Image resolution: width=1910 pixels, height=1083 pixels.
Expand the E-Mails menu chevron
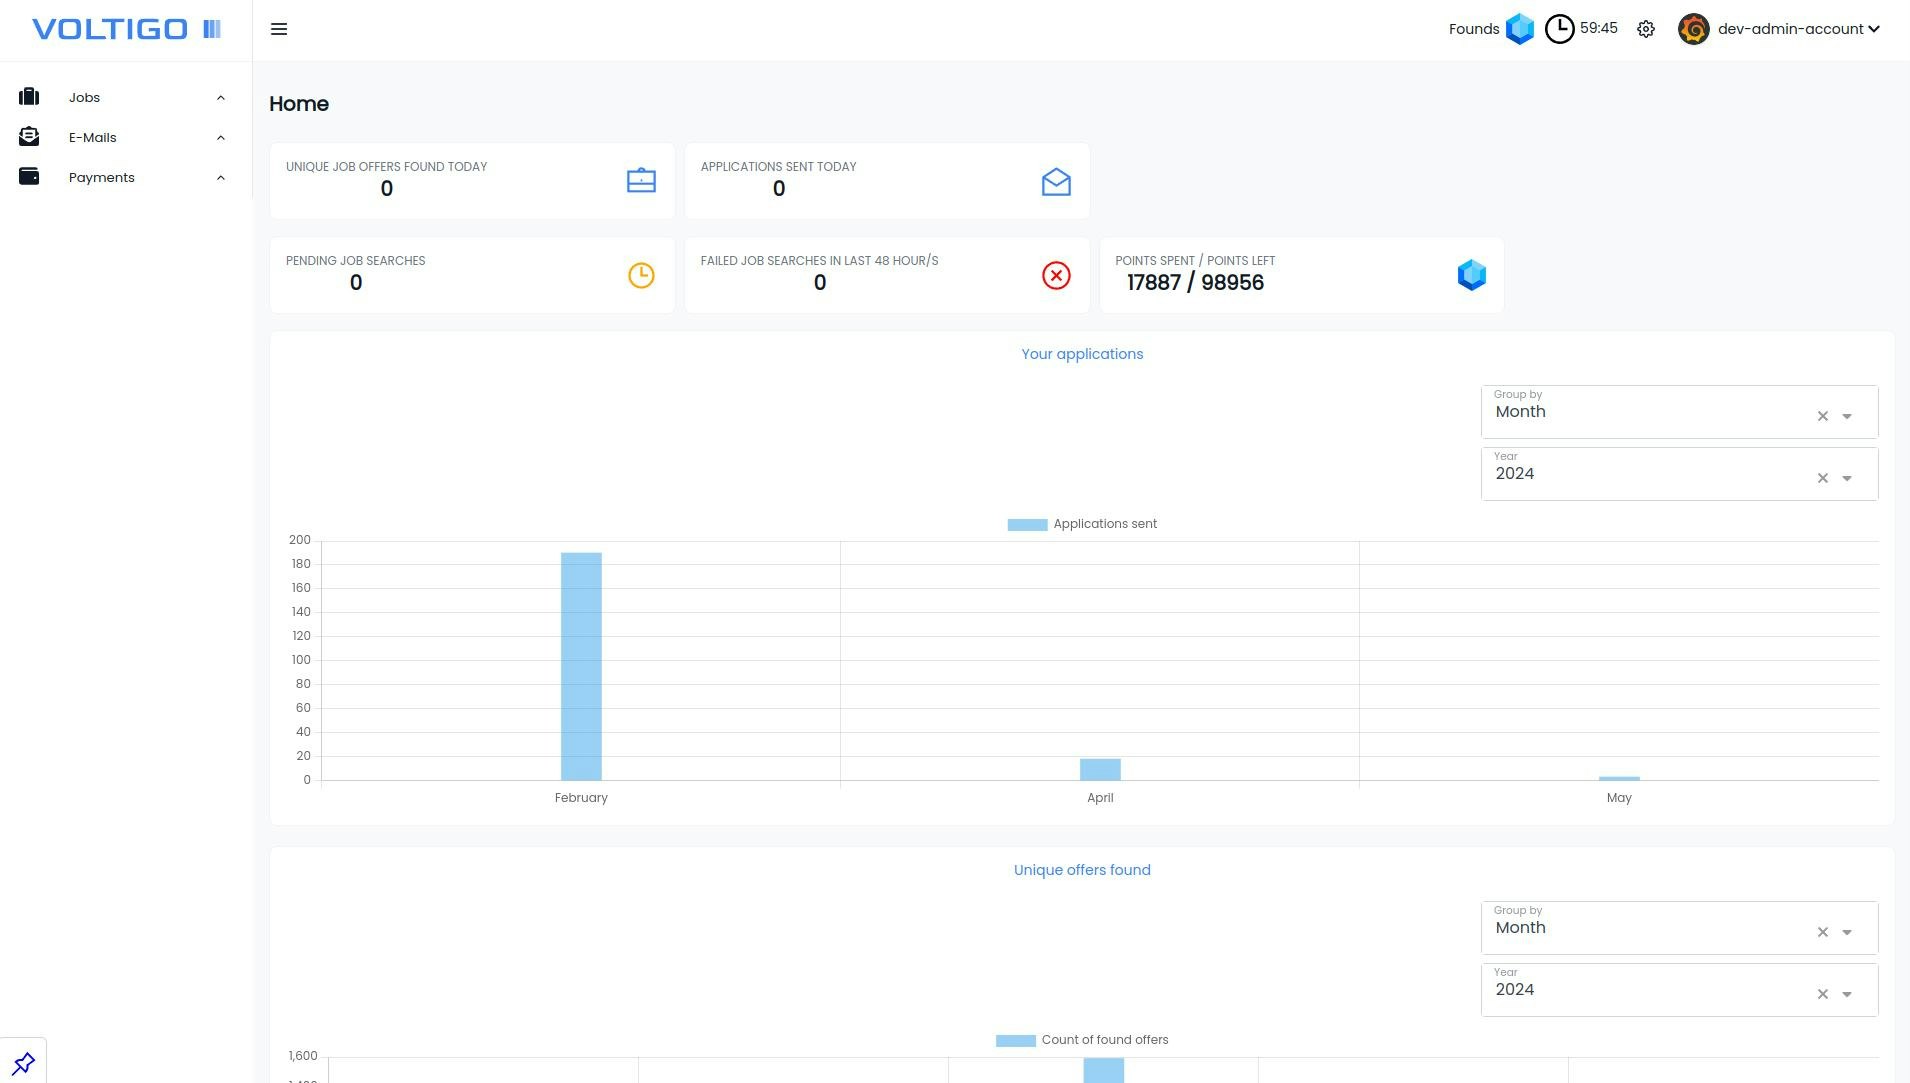221,137
